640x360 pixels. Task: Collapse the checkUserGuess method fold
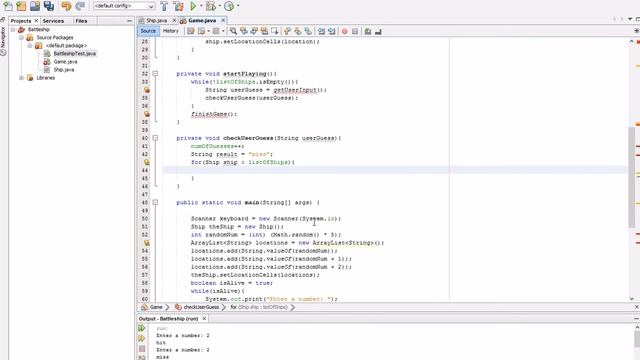[x=155, y=138]
